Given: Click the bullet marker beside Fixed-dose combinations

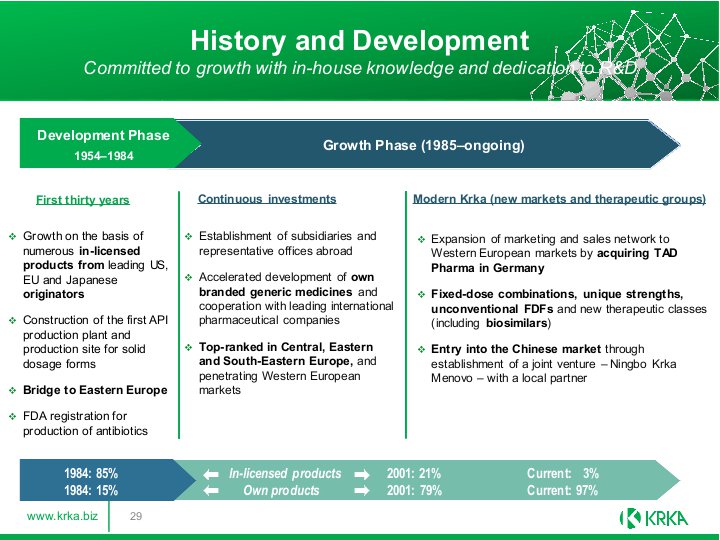Looking at the screenshot, I should coord(422,295).
